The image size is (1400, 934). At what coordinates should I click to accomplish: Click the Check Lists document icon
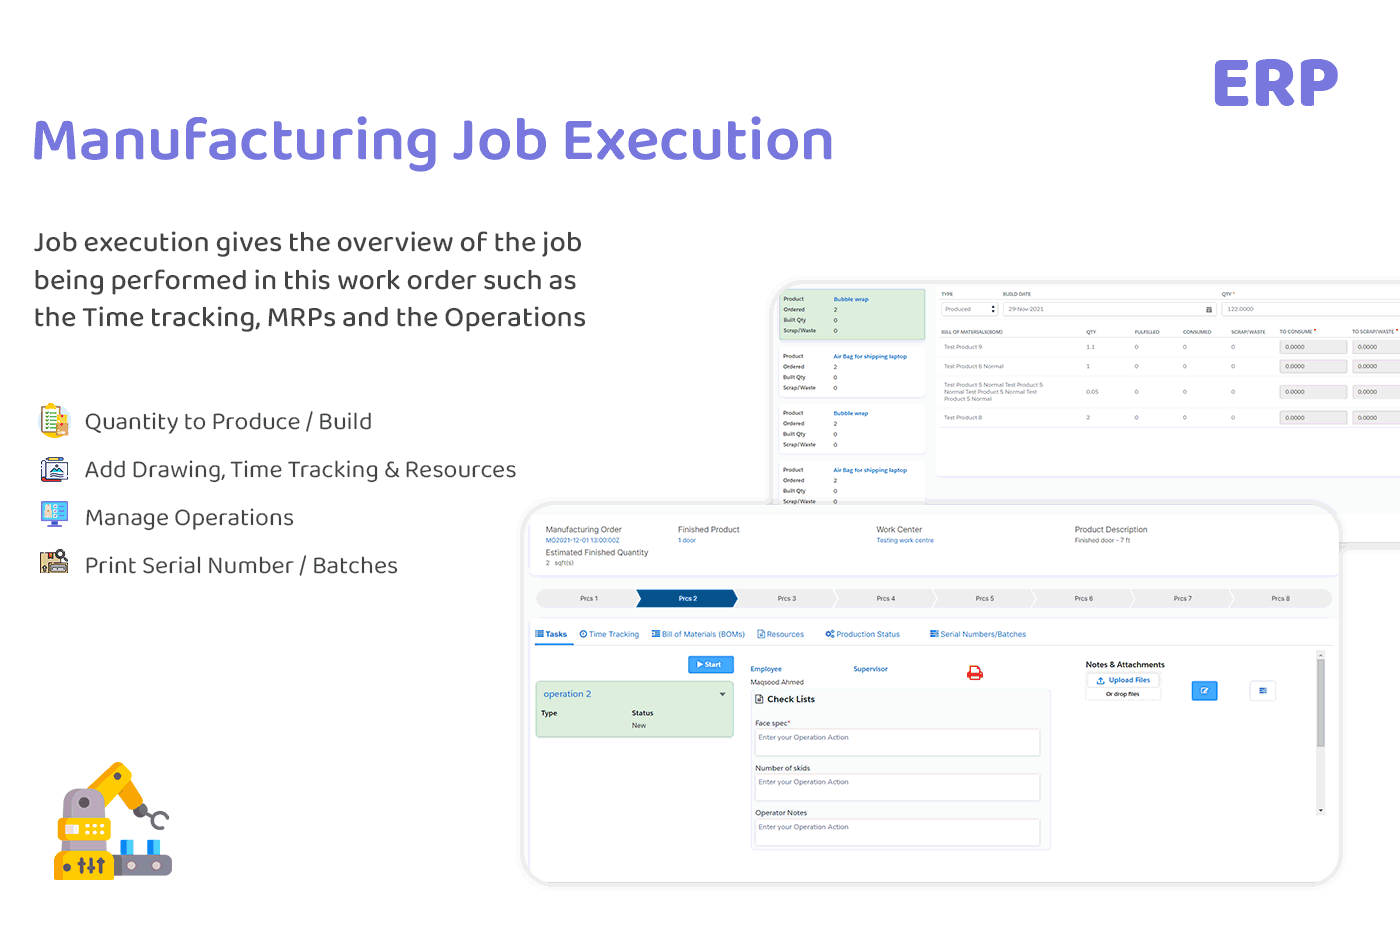pyautogui.click(x=759, y=698)
